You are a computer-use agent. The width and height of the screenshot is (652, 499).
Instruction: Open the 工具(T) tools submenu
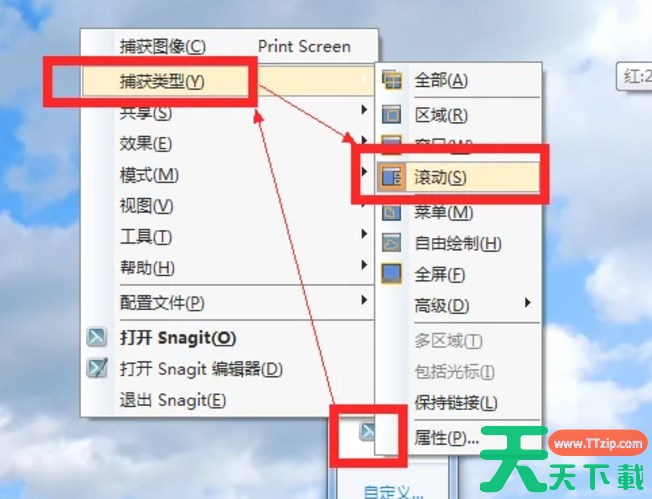tap(229, 237)
